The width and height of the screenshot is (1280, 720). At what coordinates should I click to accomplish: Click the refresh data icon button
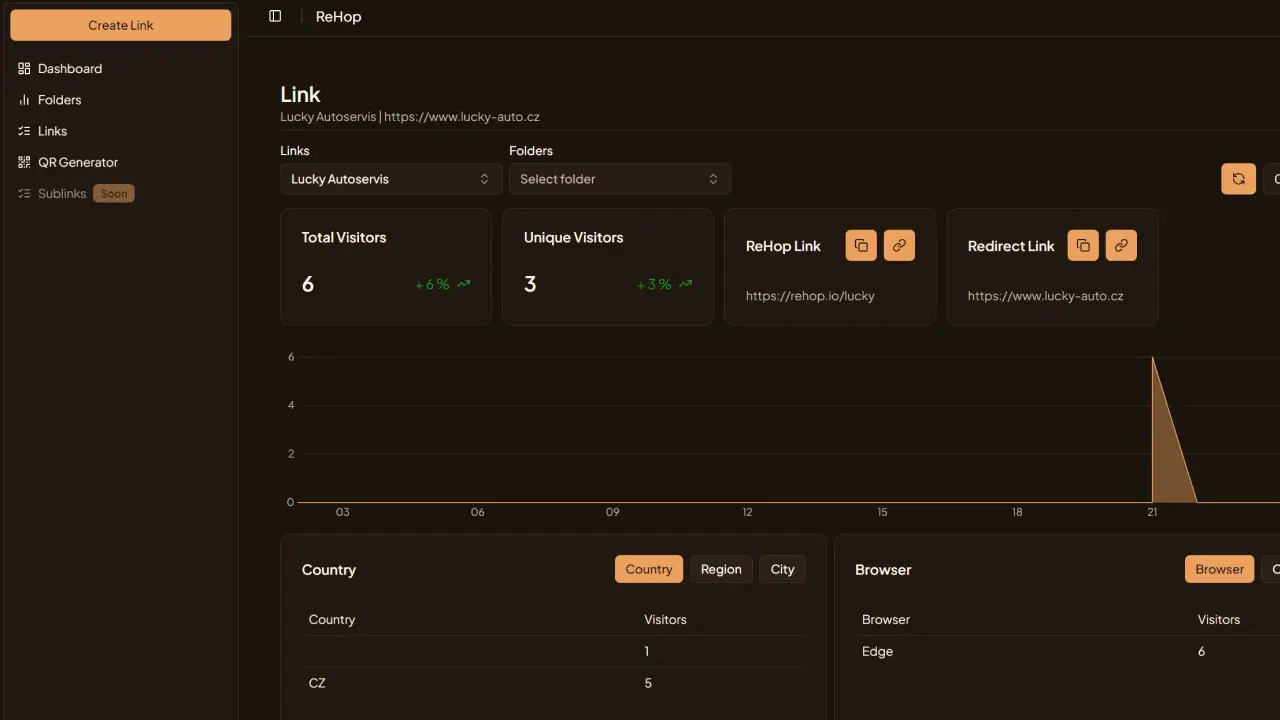[1238, 179]
